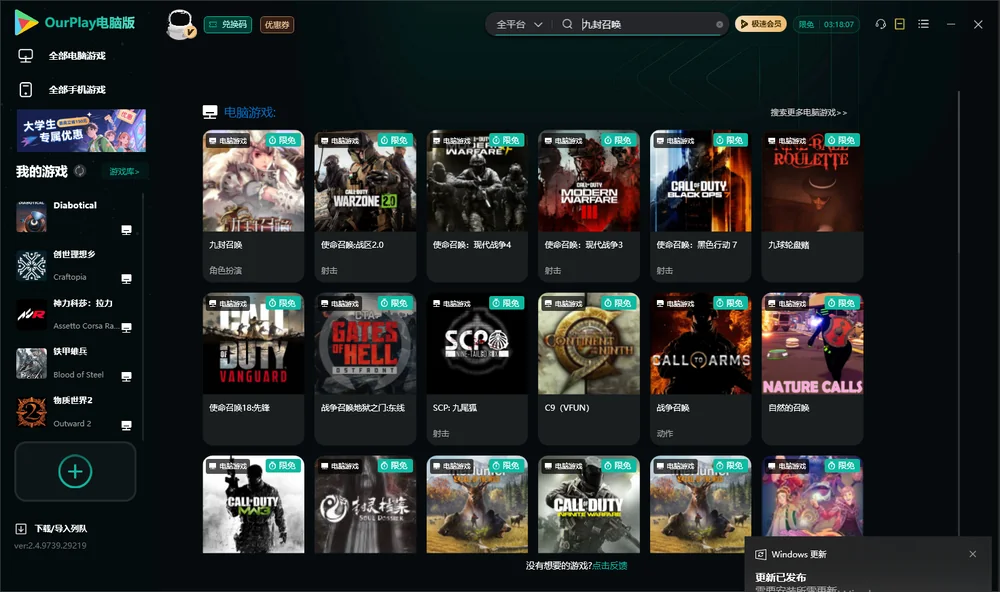Viewport: 1000px width, 592px height.
Task: Dismiss the Windows 更新 notification
Action: (x=973, y=554)
